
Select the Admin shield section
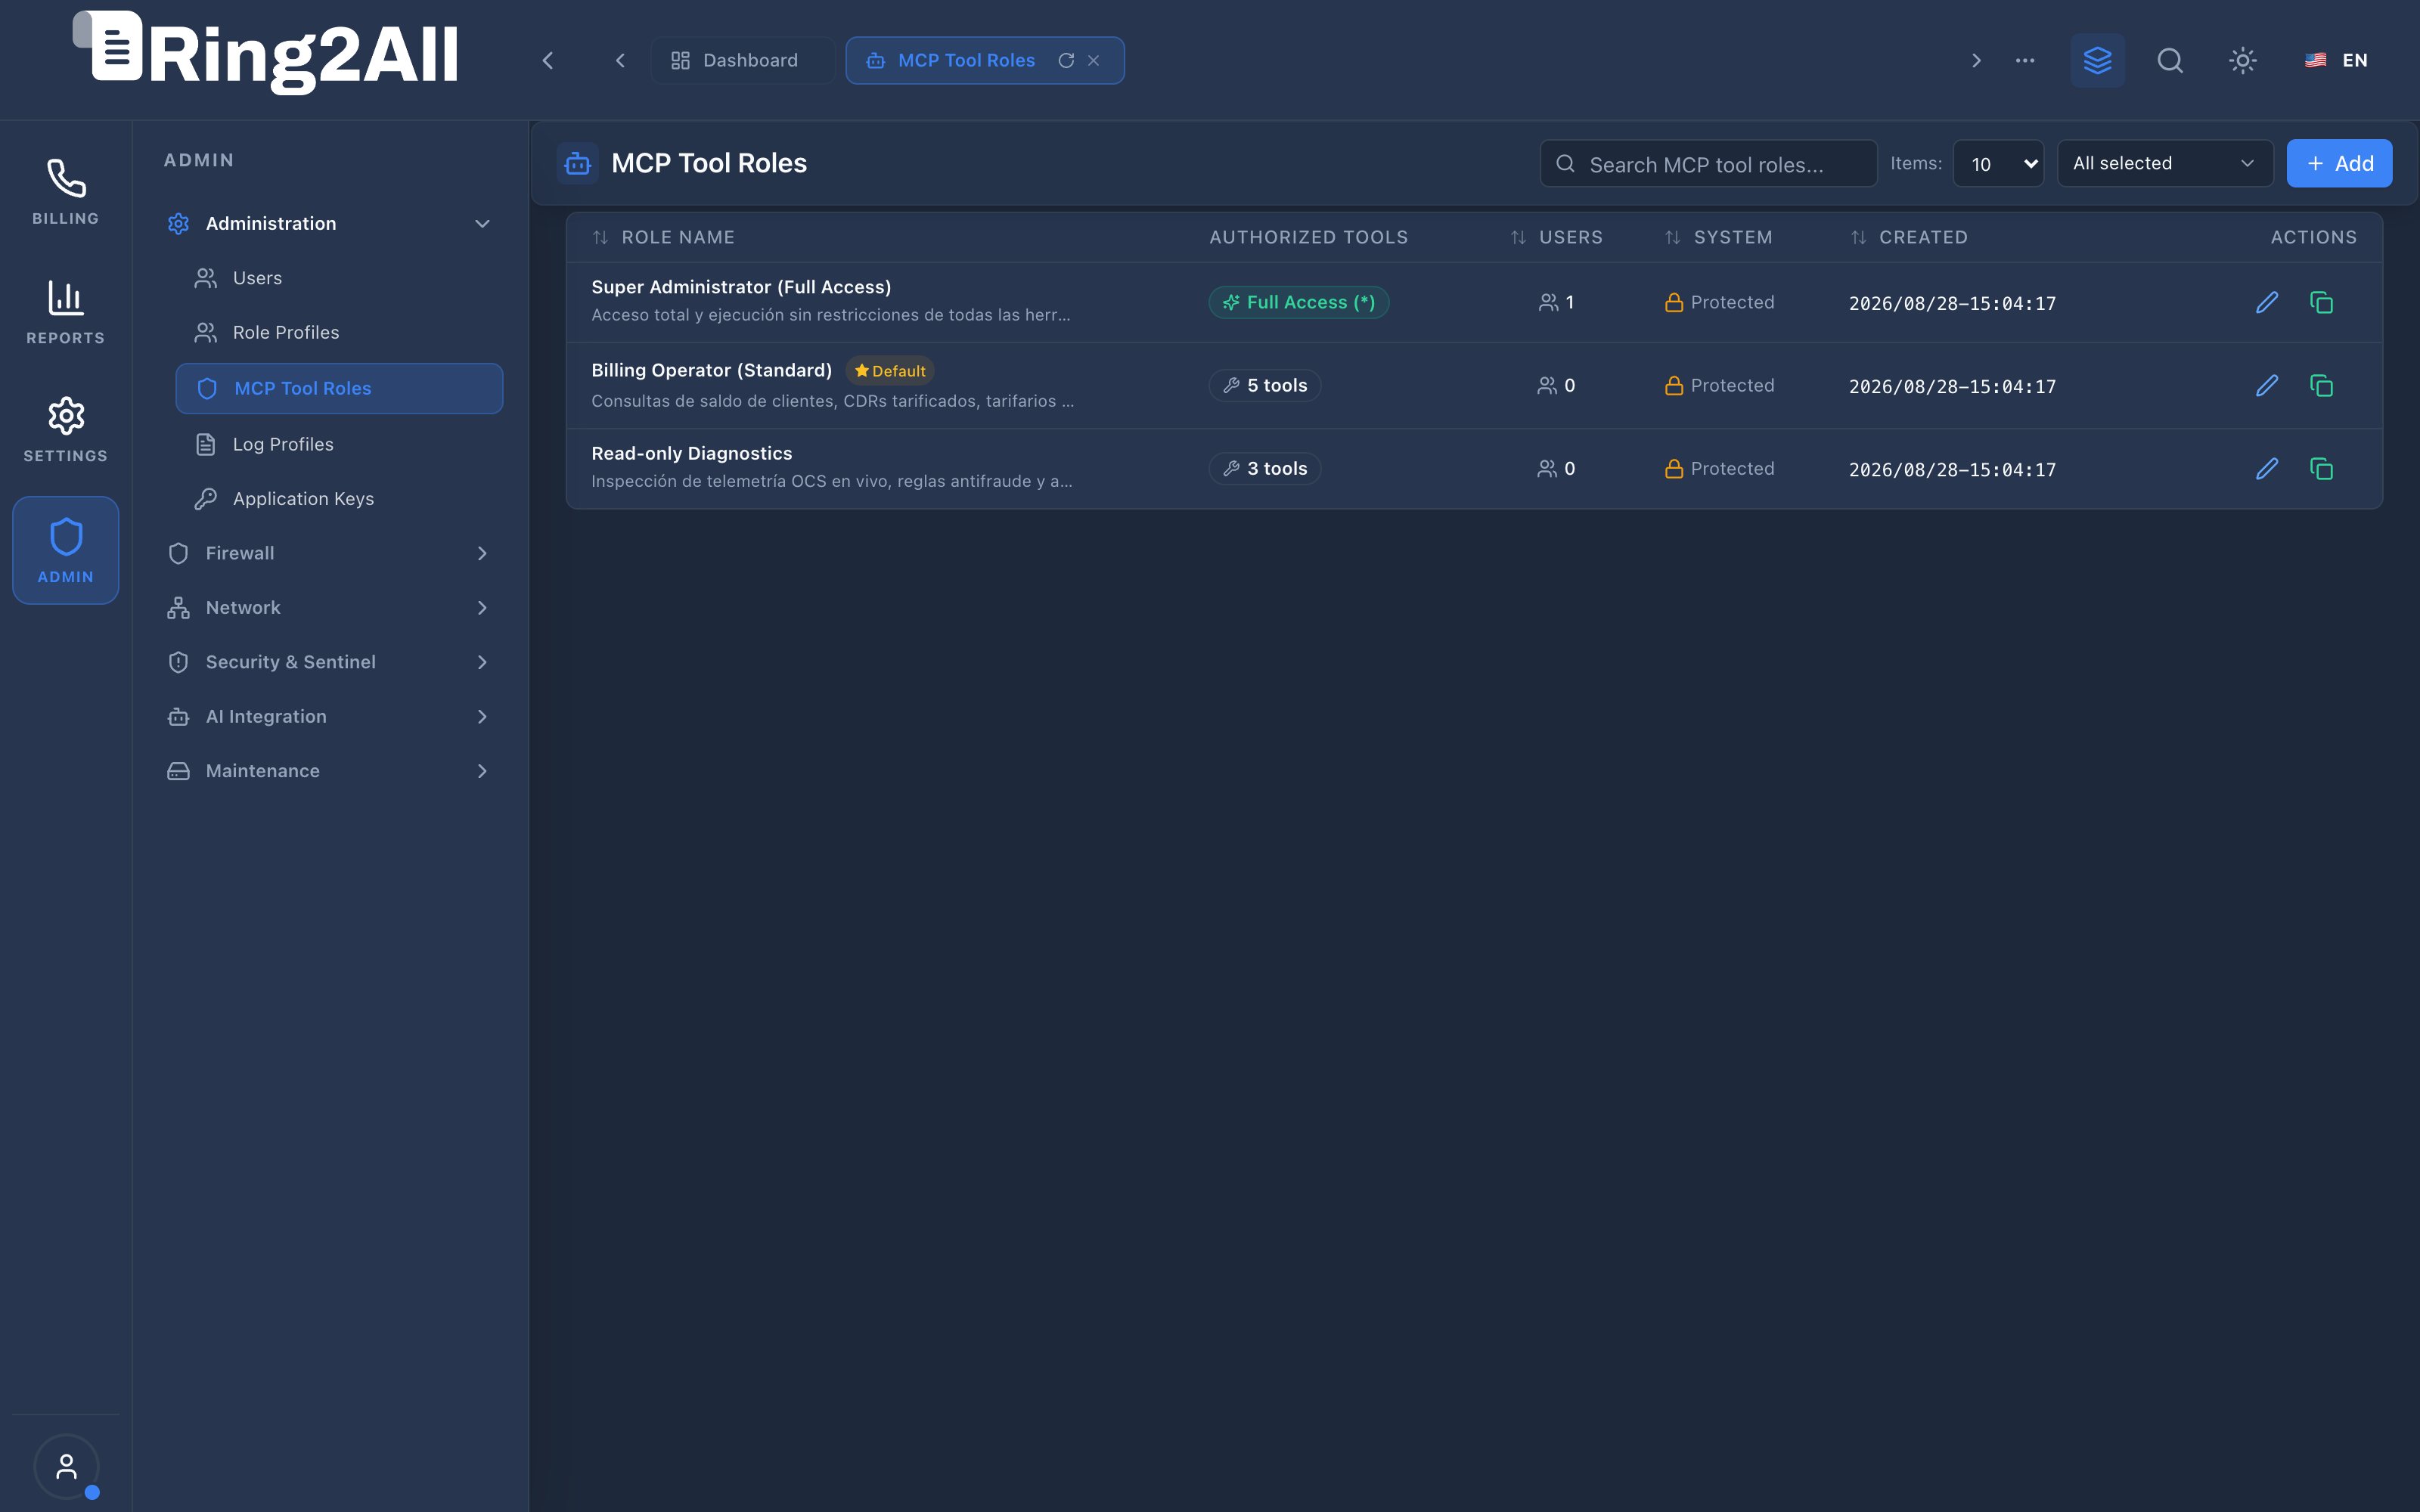tap(66, 550)
